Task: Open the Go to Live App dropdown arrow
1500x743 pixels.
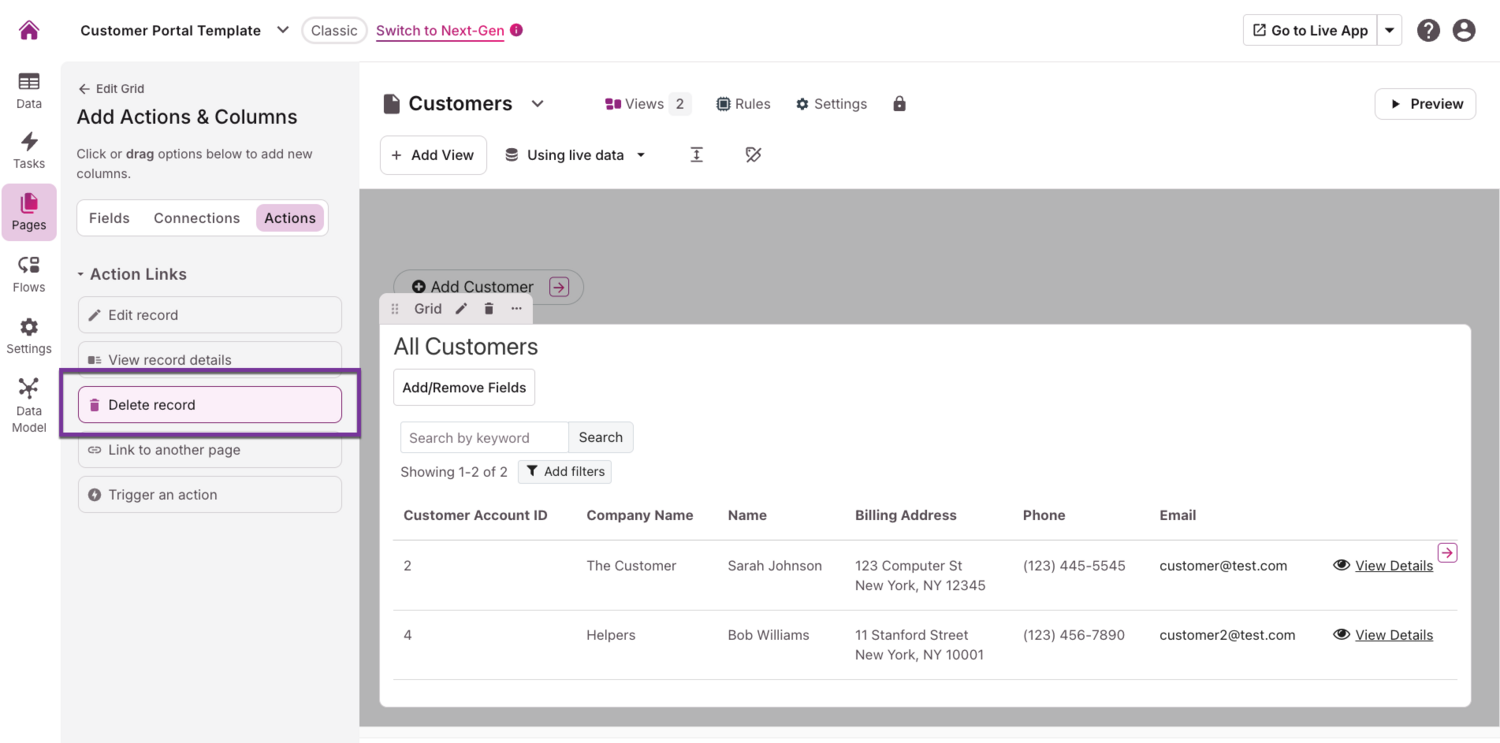Action: 1389,30
